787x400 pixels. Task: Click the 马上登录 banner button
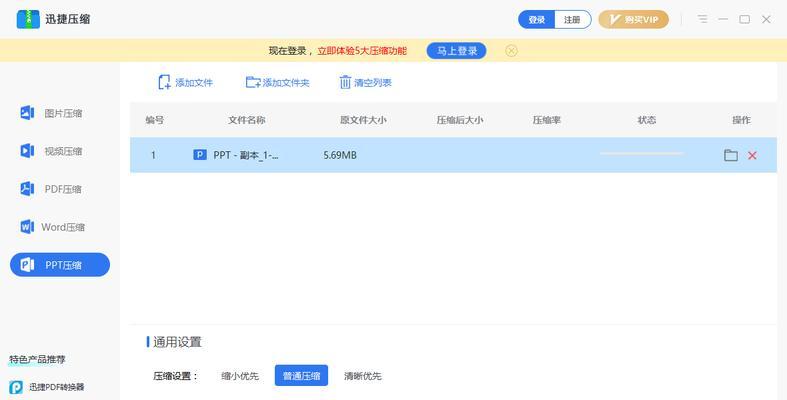tap(456, 51)
